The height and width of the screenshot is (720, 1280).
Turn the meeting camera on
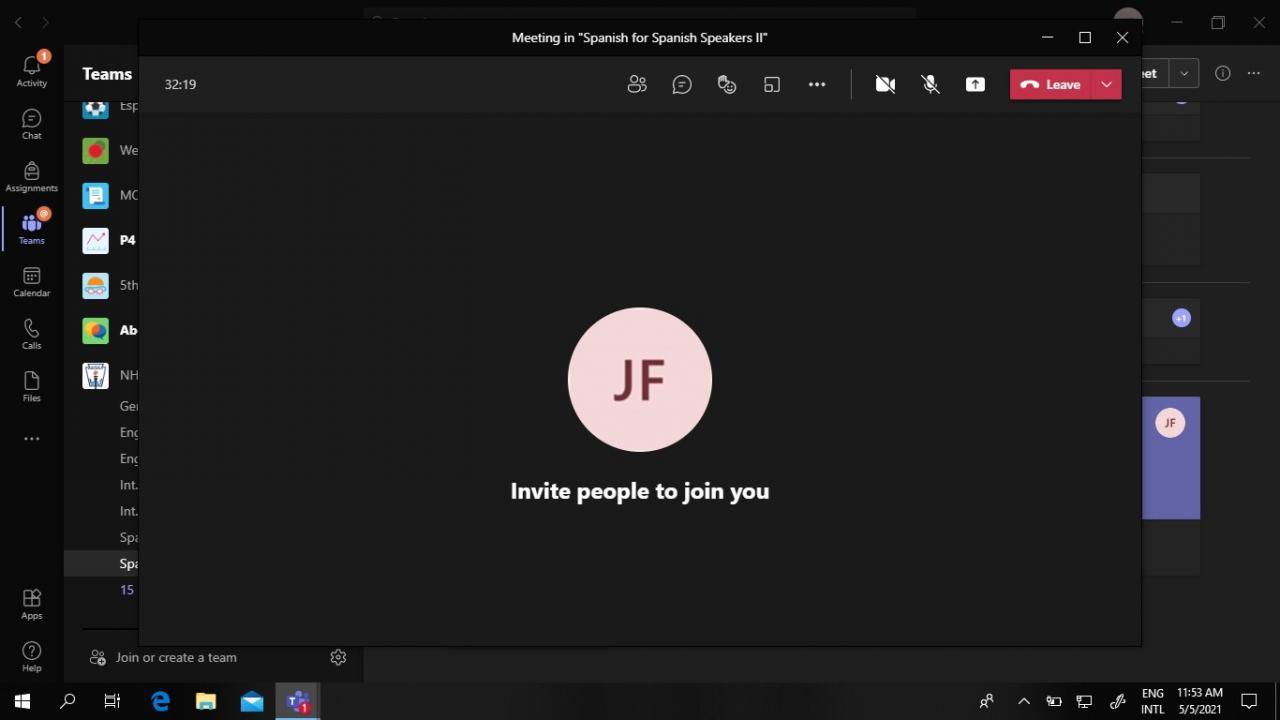click(885, 85)
